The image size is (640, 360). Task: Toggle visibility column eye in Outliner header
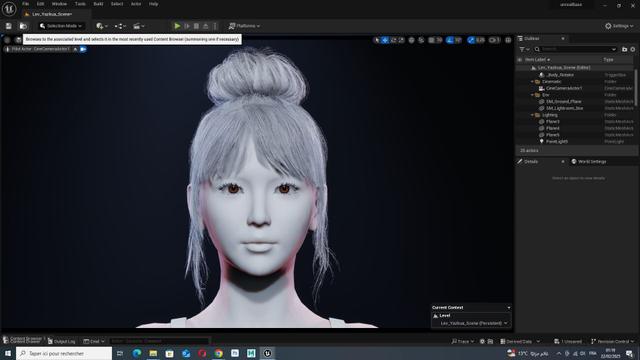pyautogui.click(x=520, y=60)
